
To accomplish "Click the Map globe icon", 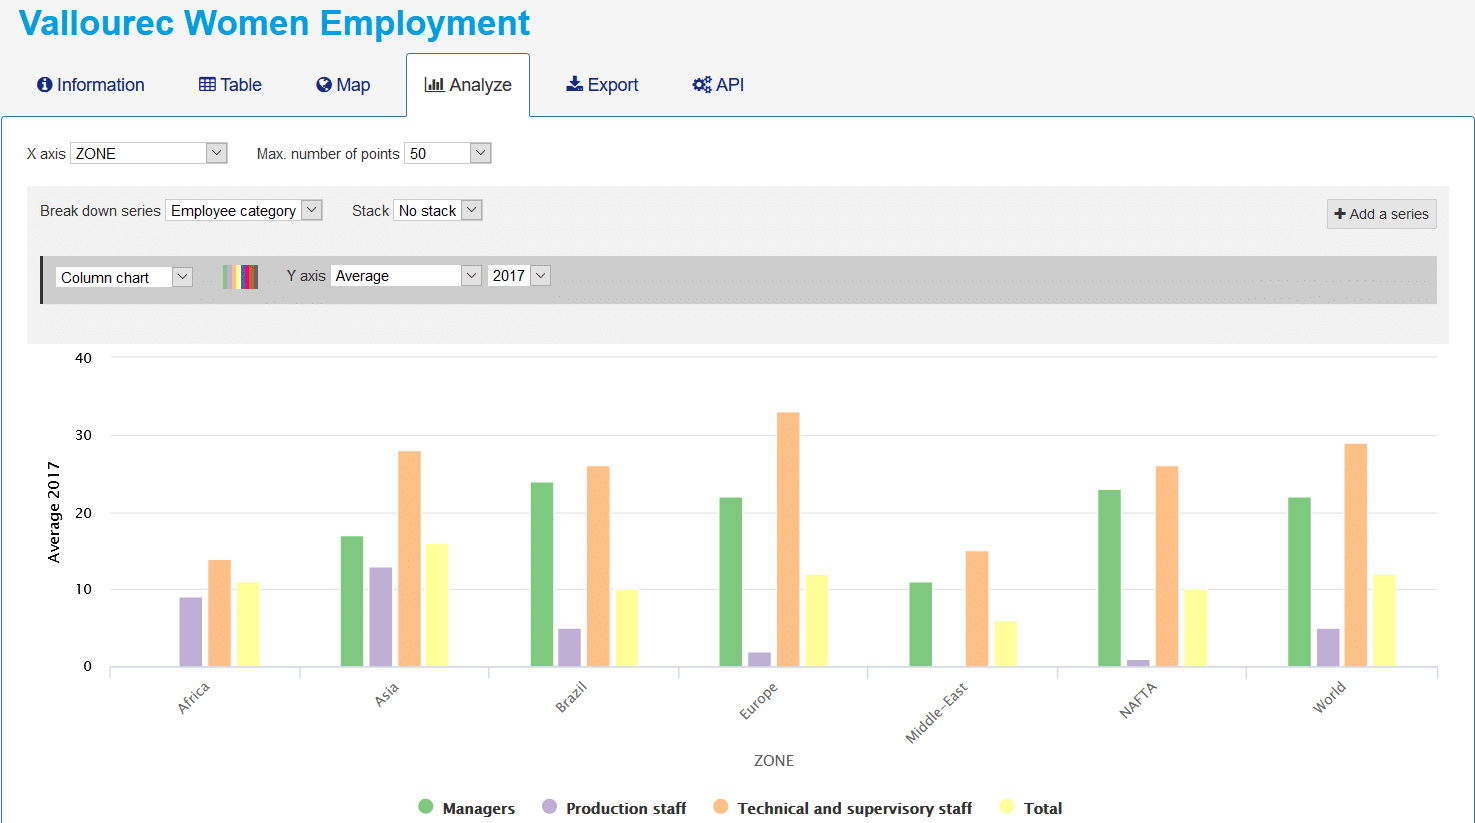I will coord(324,85).
